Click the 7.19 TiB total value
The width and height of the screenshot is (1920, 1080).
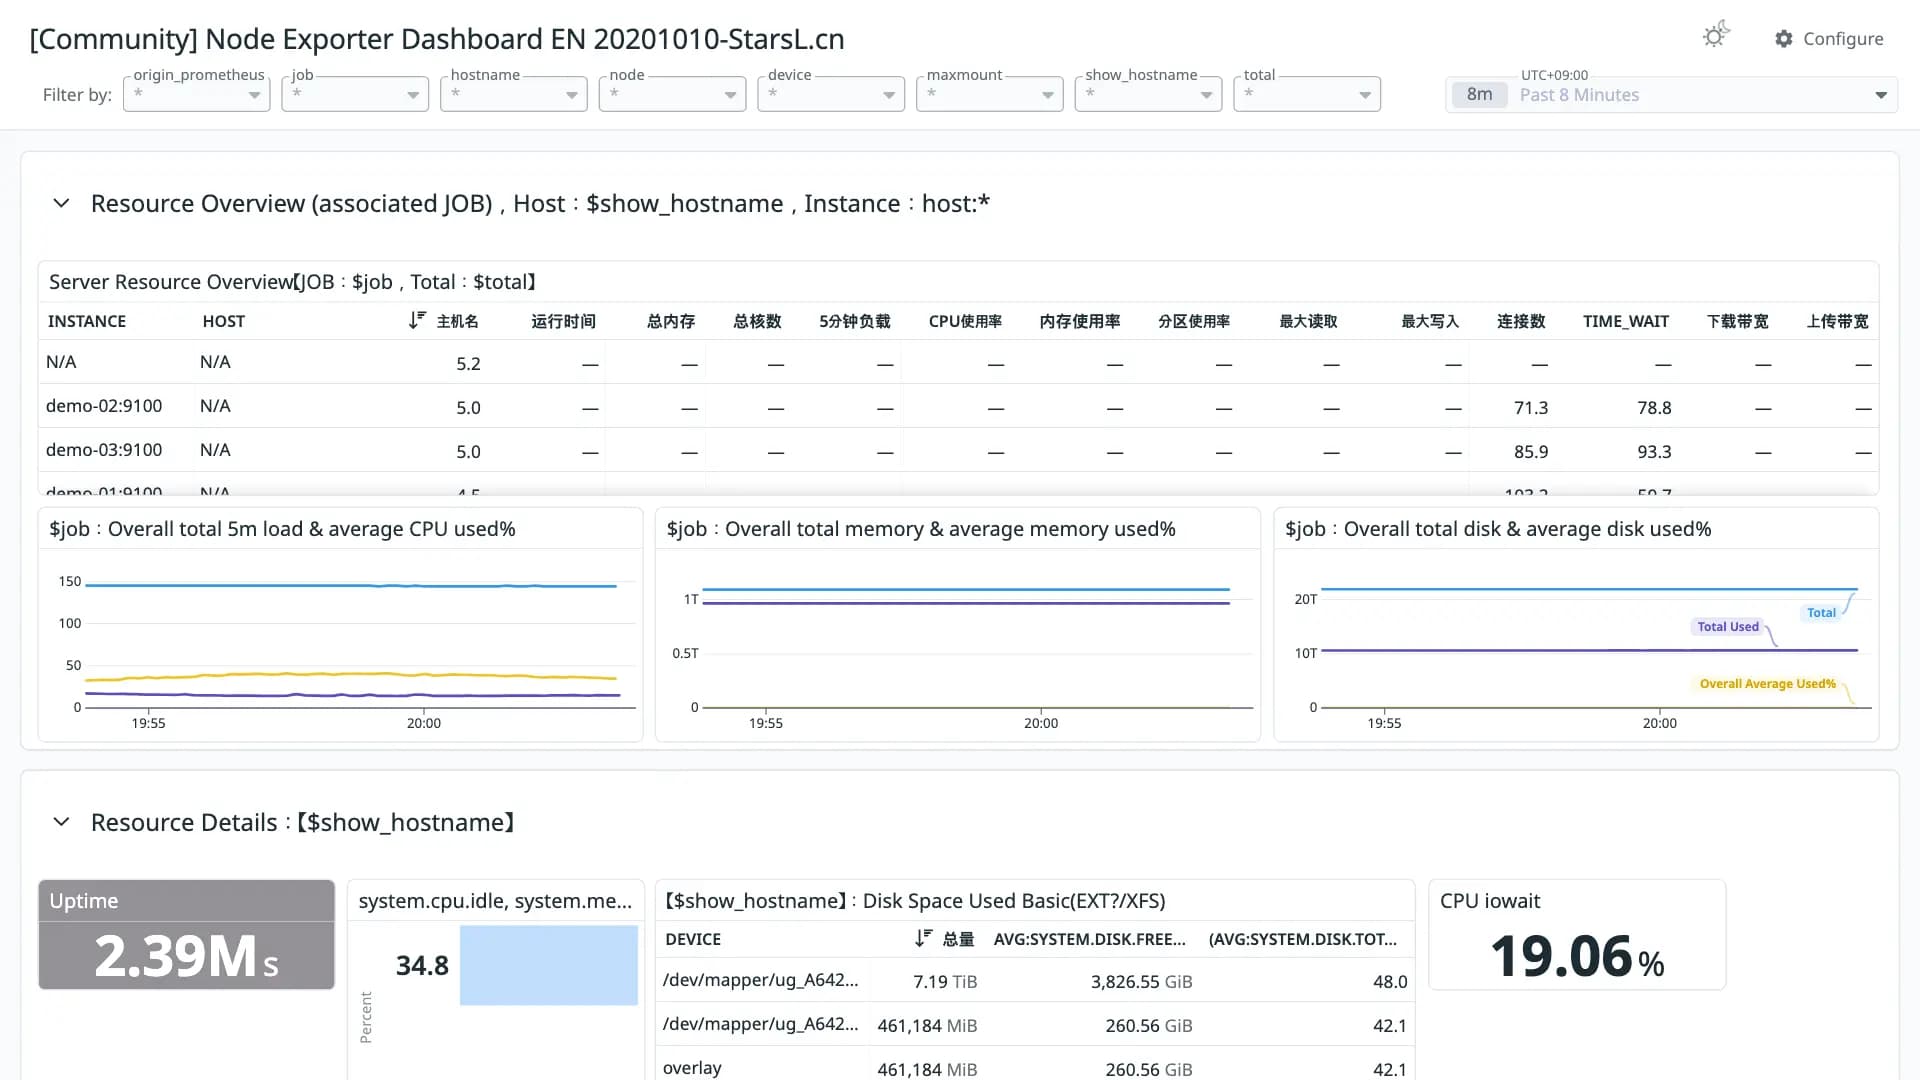coord(945,982)
